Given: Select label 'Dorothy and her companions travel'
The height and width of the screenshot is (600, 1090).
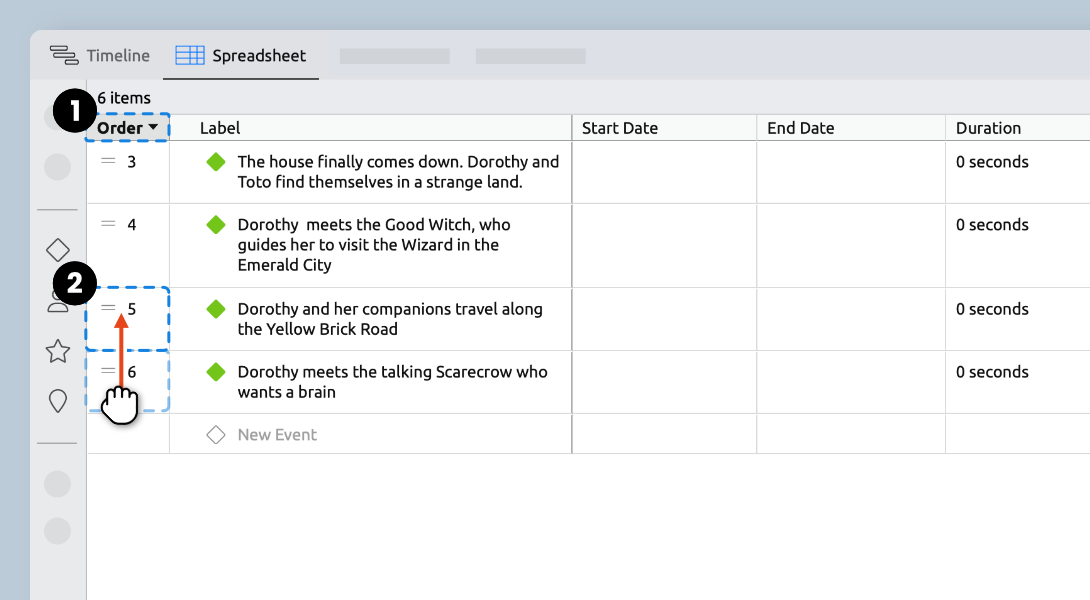Looking at the screenshot, I should pyautogui.click(x=390, y=319).
